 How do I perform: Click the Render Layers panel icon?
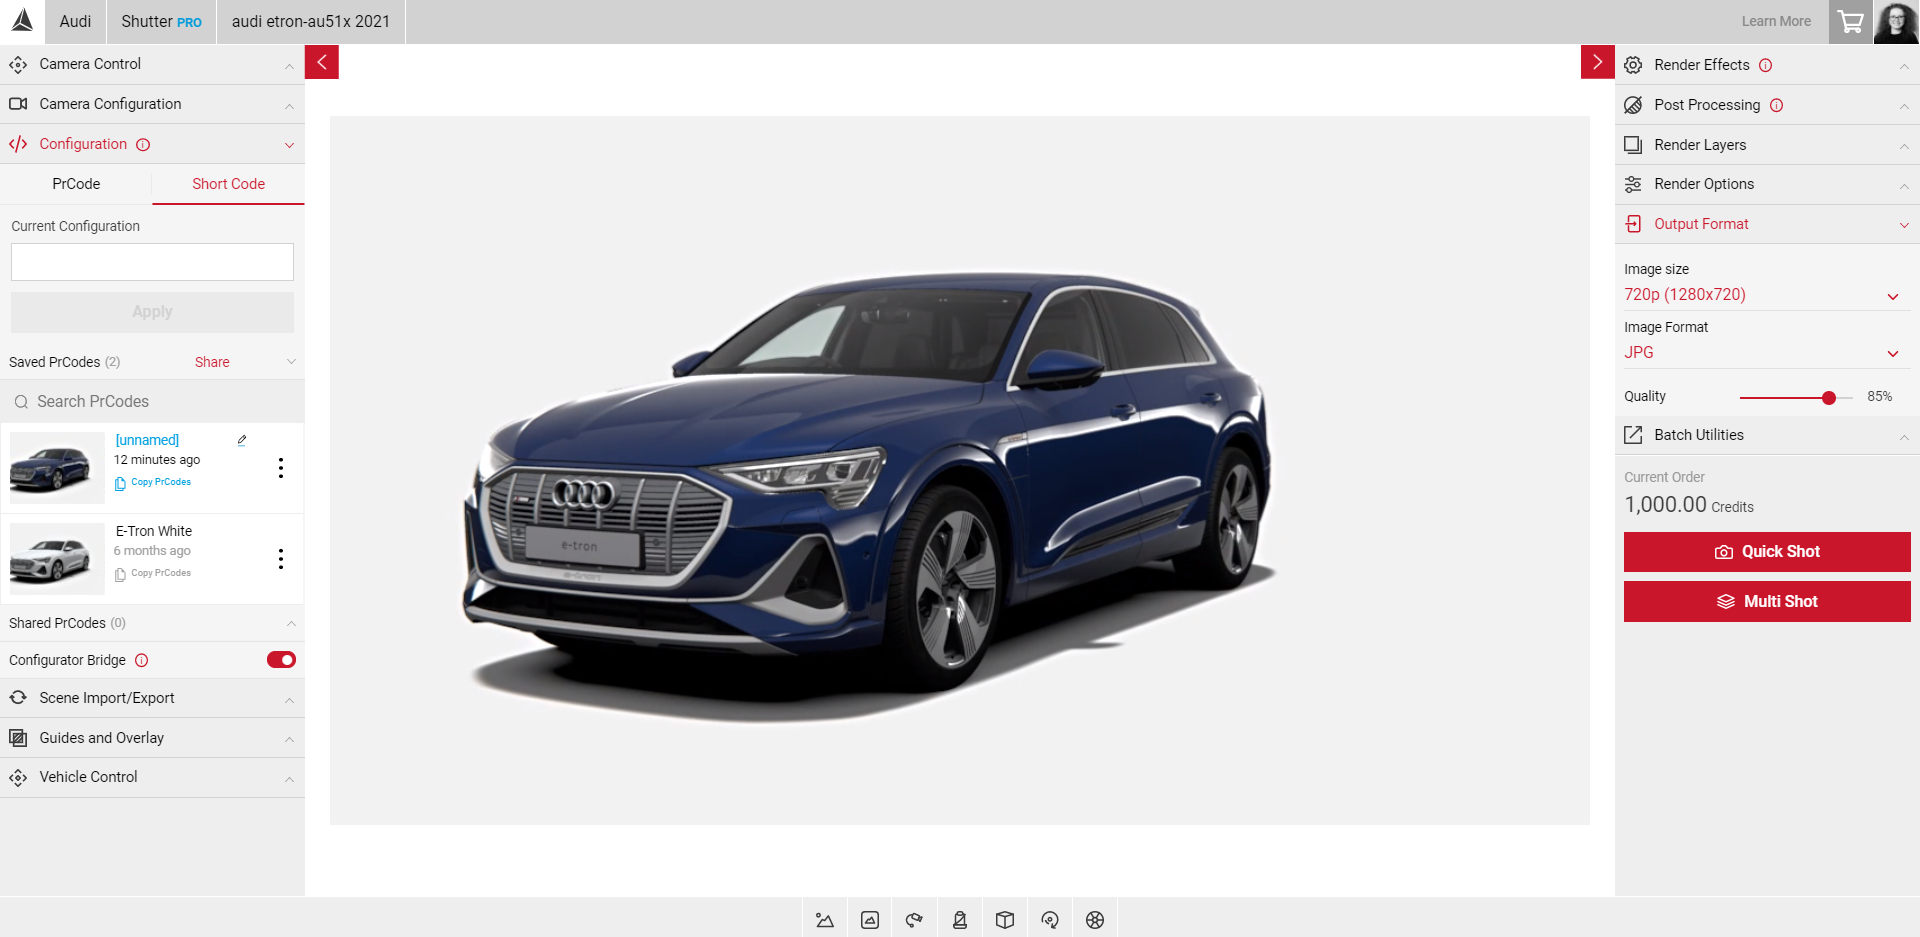[1633, 145]
